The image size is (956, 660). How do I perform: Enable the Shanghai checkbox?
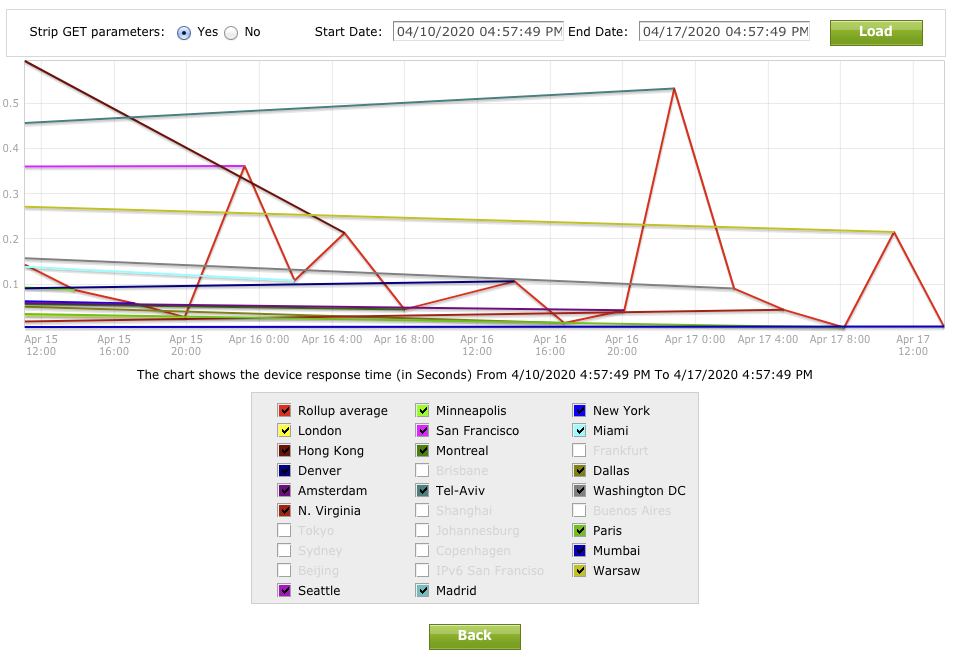point(423,511)
